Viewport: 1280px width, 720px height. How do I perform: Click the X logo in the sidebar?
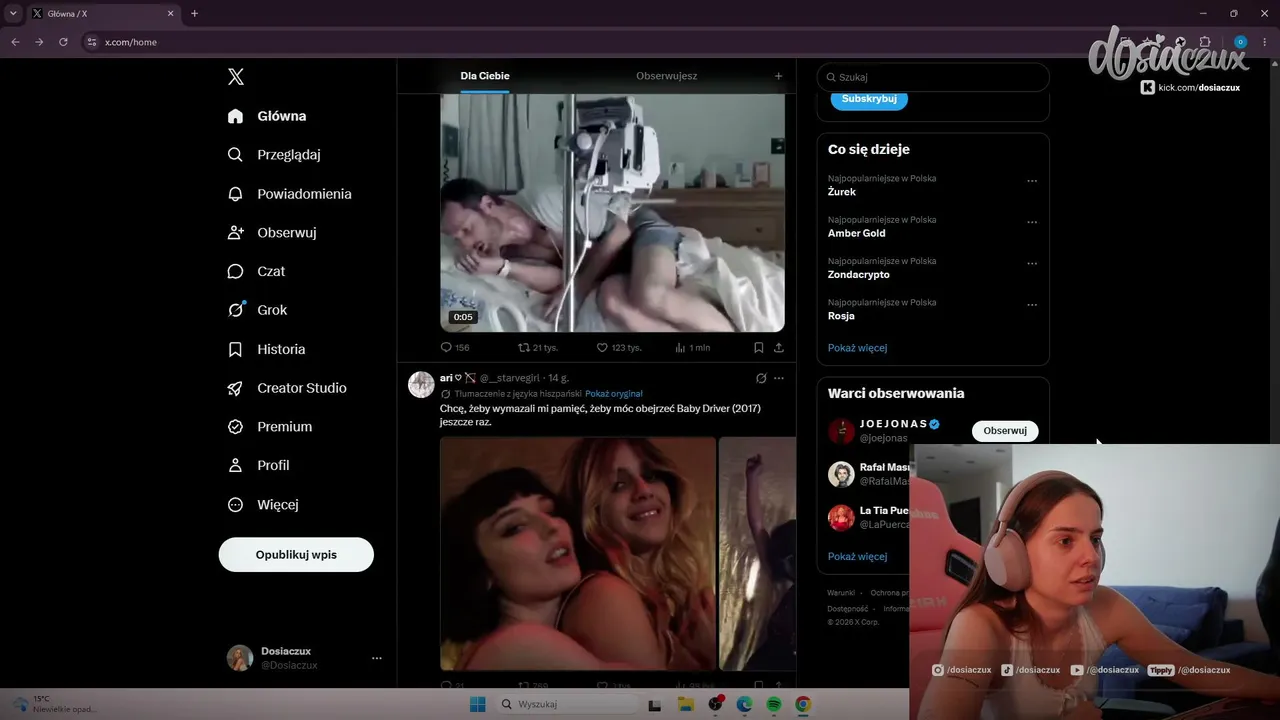236,77
